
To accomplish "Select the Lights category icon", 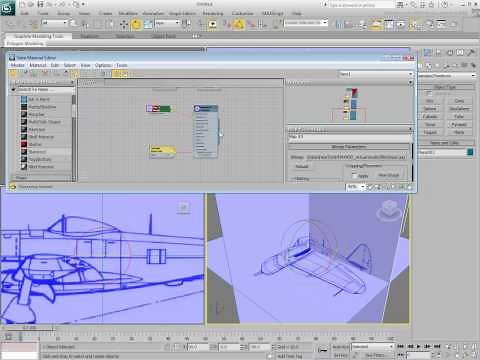I will (x=438, y=65).
